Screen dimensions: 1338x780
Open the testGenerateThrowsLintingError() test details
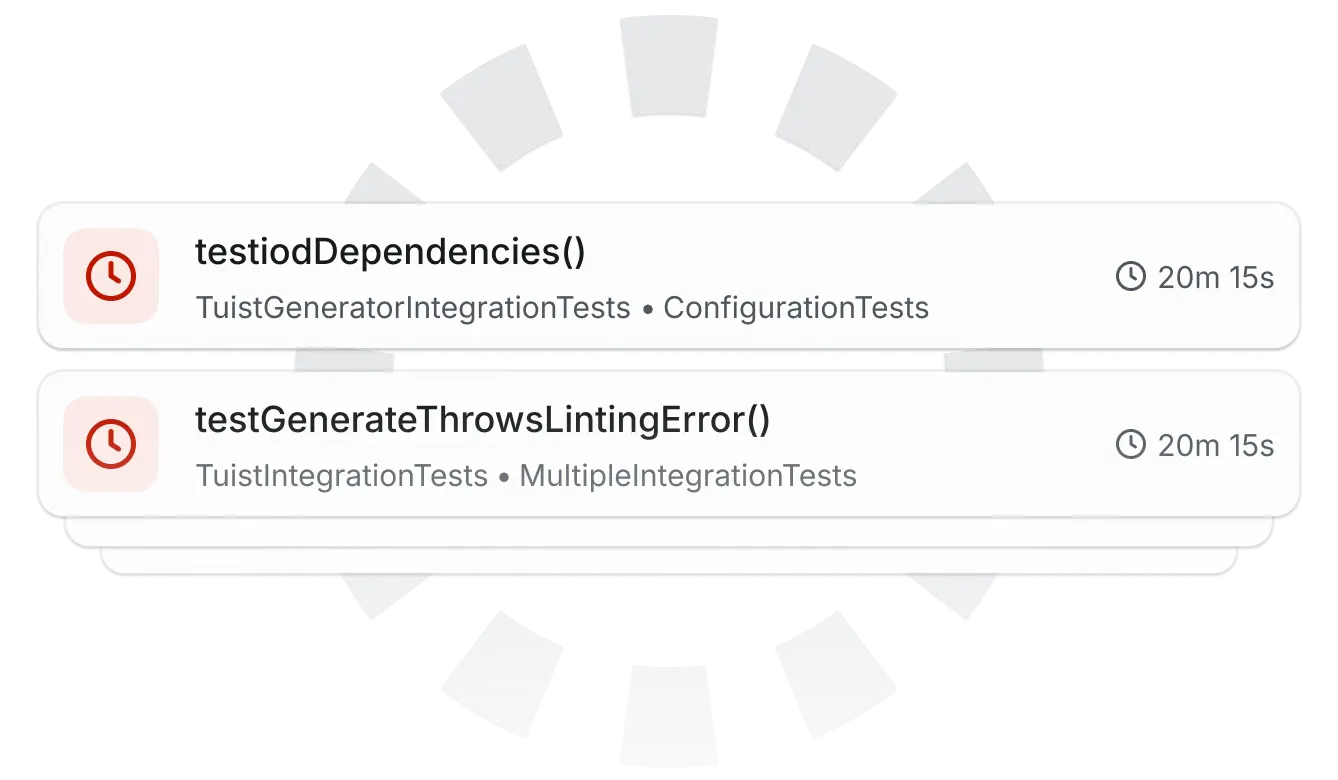point(483,420)
